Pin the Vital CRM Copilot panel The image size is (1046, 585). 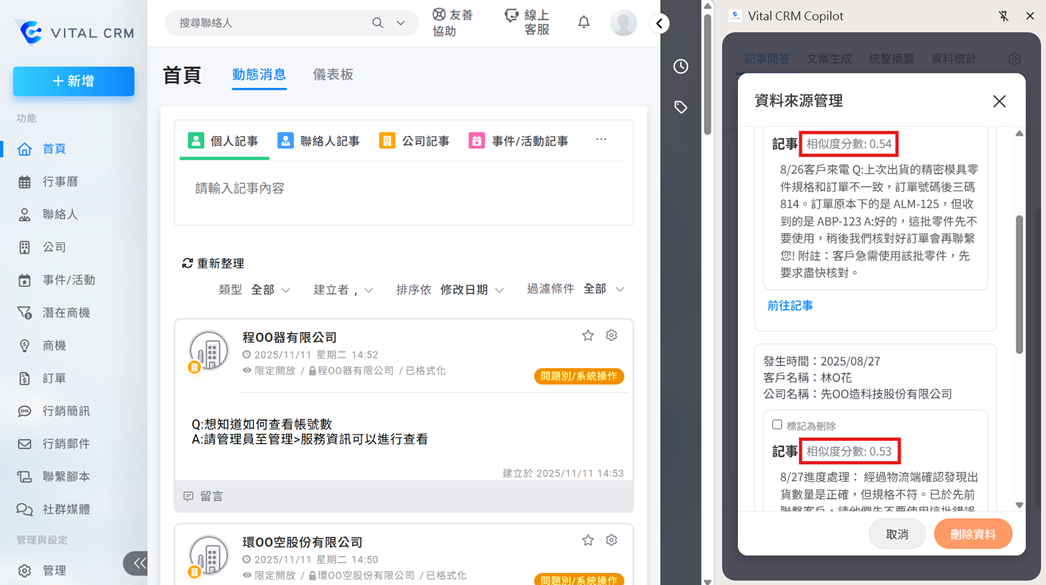click(x=1003, y=16)
